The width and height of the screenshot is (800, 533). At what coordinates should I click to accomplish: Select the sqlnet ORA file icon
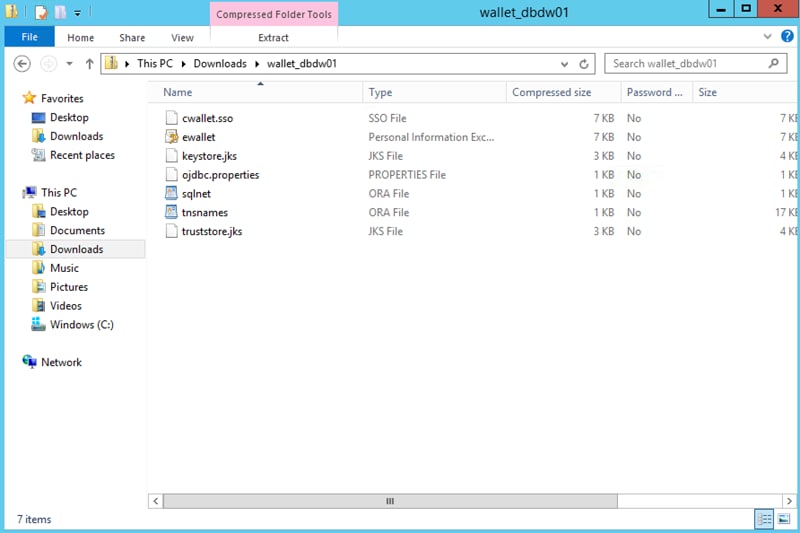tap(171, 193)
